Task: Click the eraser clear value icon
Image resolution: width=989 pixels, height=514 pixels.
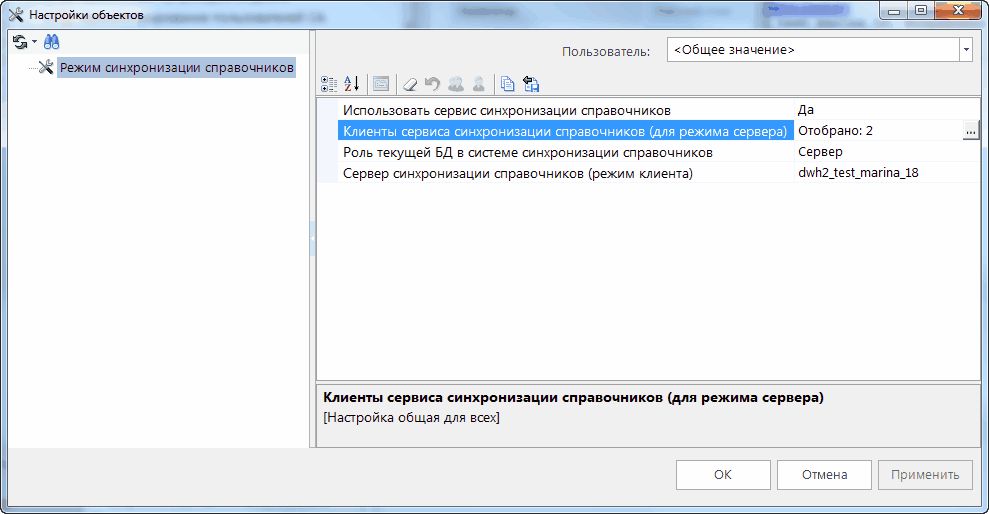Action: coord(410,84)
